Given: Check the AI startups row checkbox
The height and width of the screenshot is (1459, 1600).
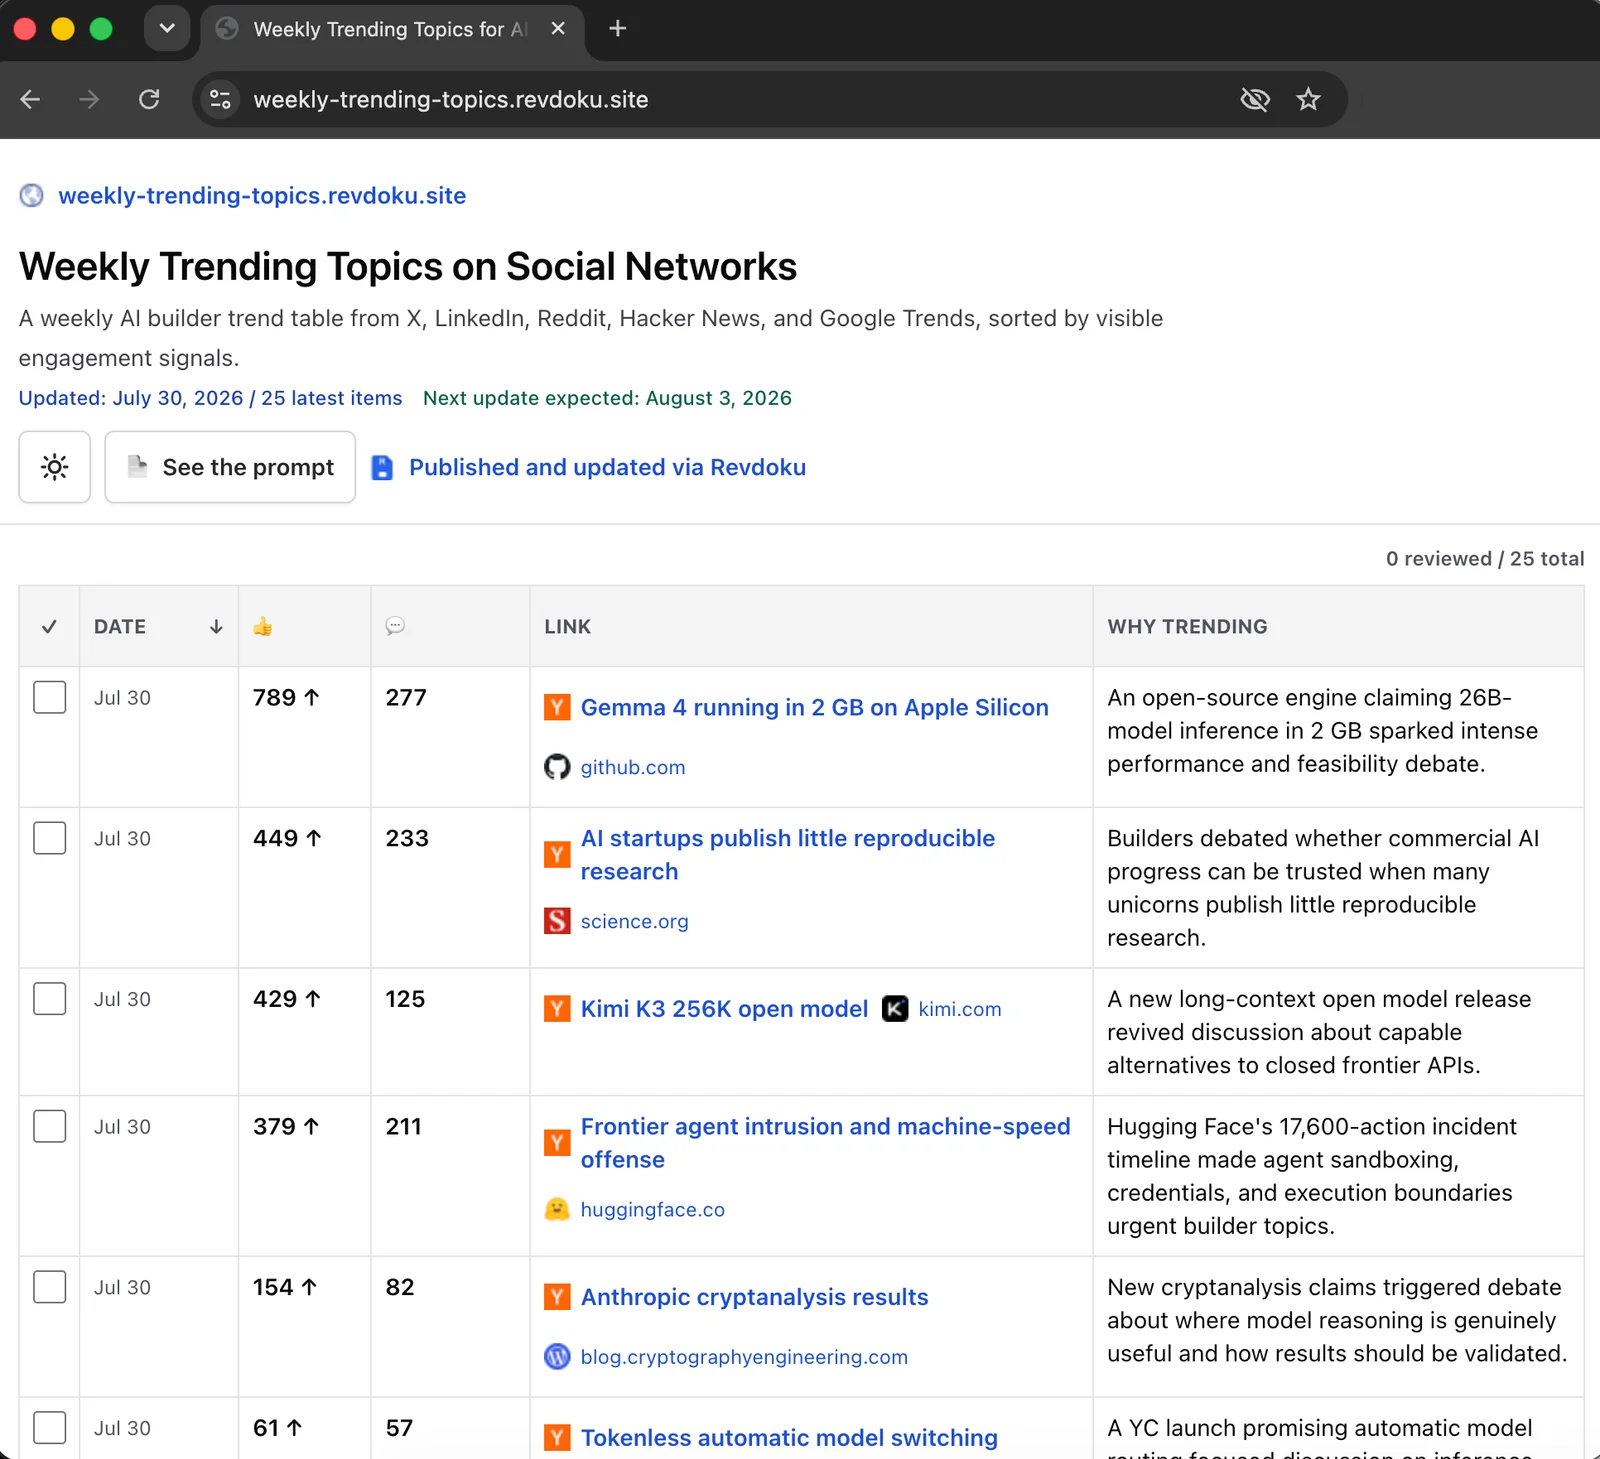Looking at the screenshot, I should click(x=50, y=838).
